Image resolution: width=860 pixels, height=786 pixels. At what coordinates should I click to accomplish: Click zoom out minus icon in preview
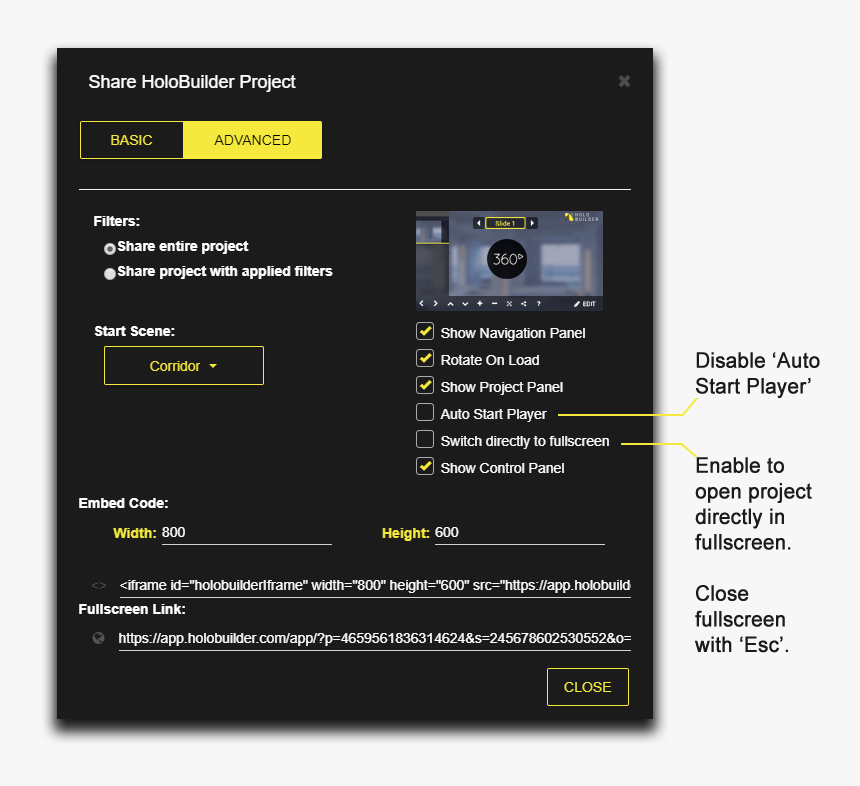494,303
